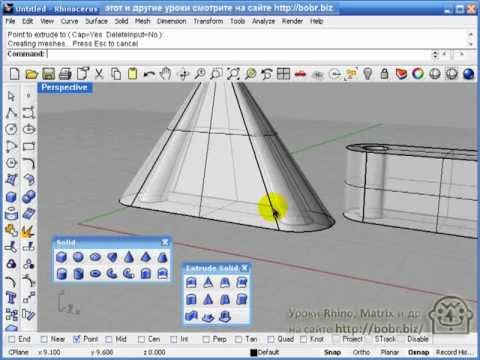Toggle Ortho in the status bar
The width and height of the screenshot is (480, 360).
pos(362,352)
